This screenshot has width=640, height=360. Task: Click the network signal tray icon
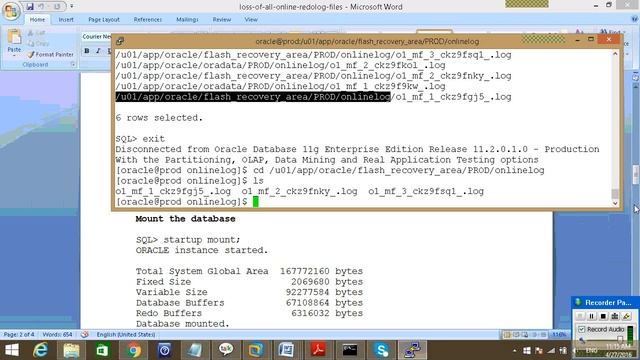(x=551, y=351)
